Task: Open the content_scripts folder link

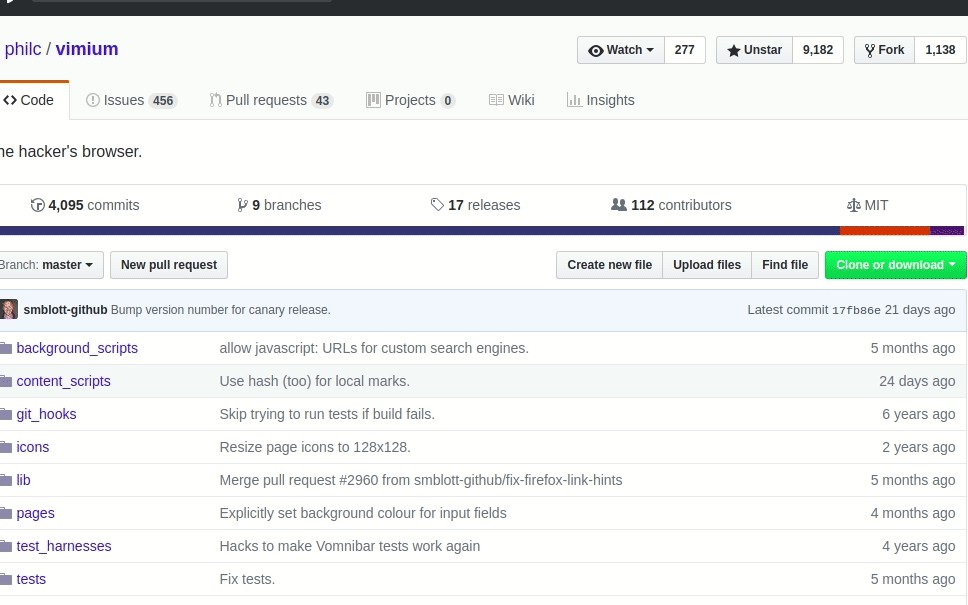Action: tap(63, 381)
